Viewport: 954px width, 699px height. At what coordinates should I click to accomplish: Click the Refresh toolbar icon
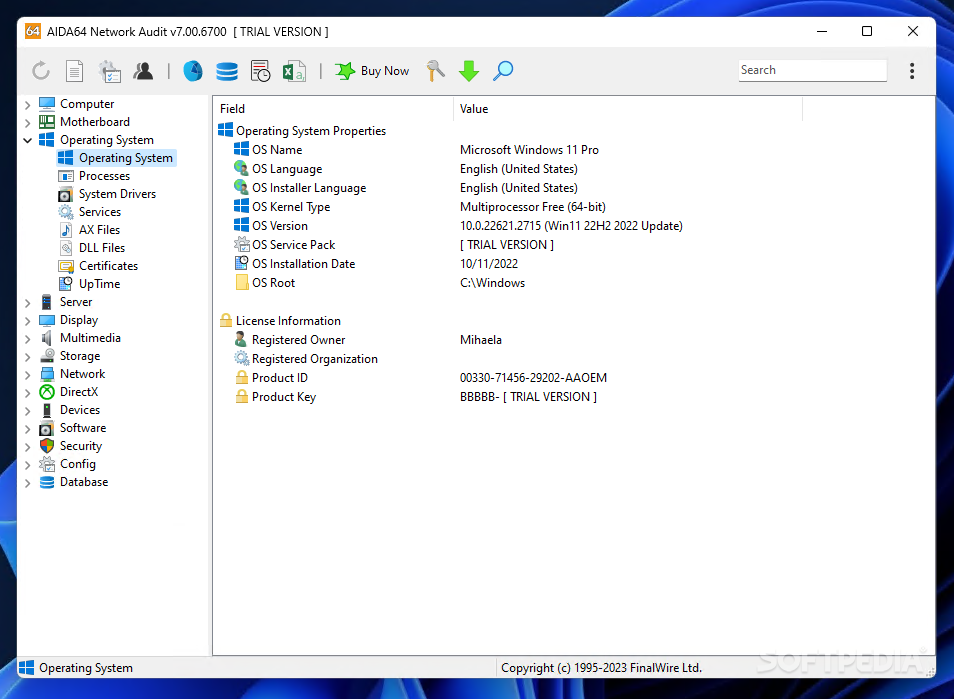point(41,71)
